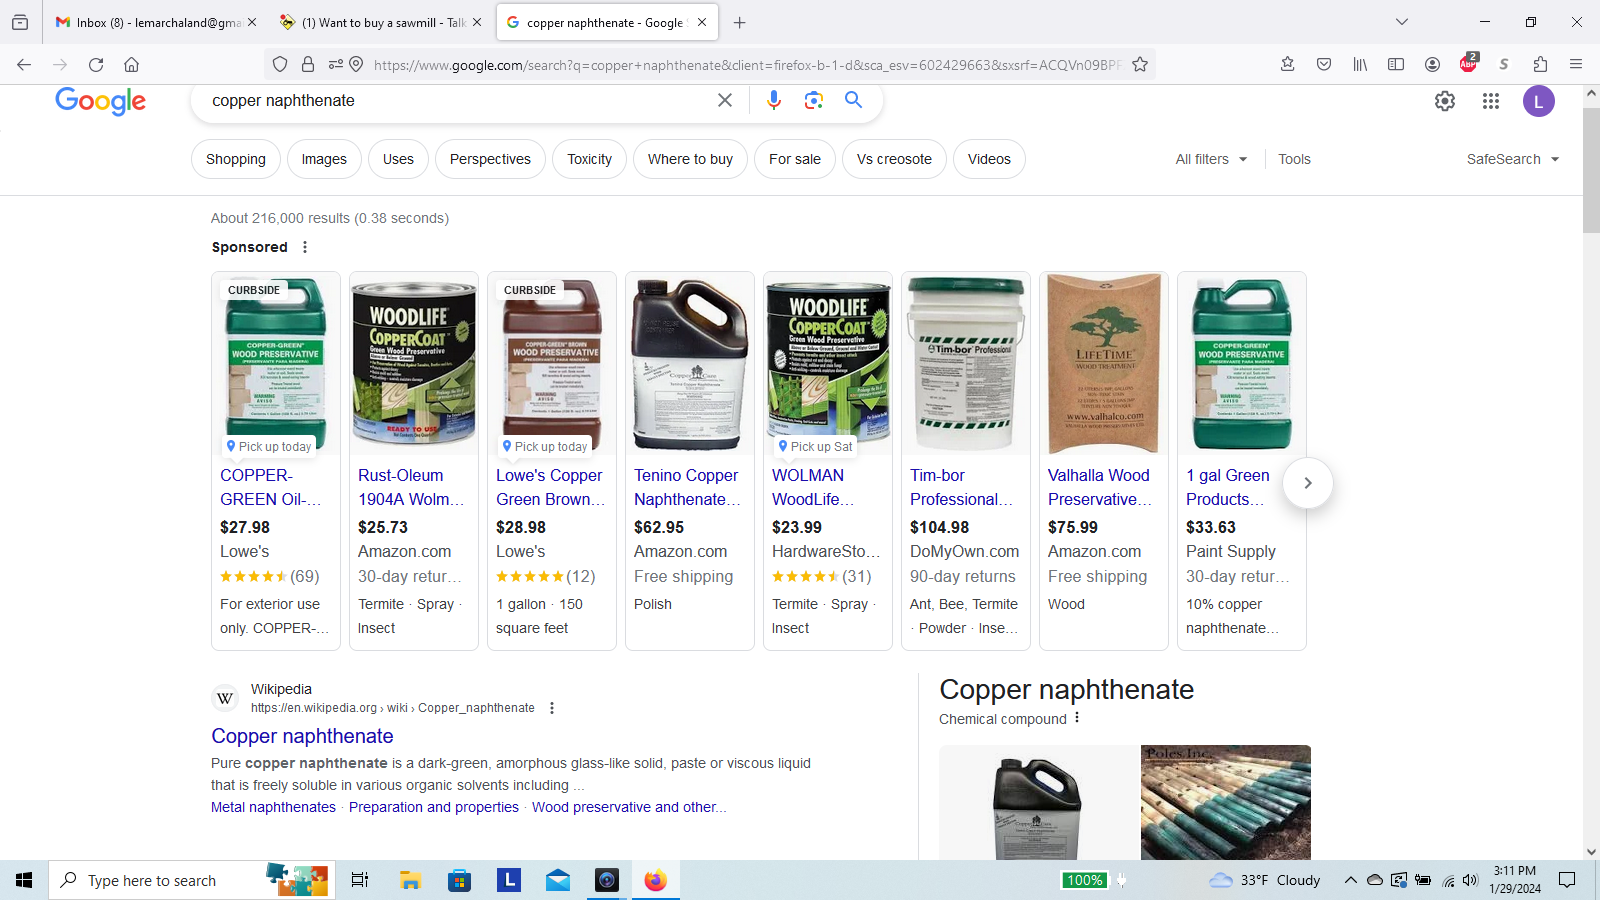1600x900 pixels.
Task: Open the Tim-bor Professional product image
Action: click(966, 364)
